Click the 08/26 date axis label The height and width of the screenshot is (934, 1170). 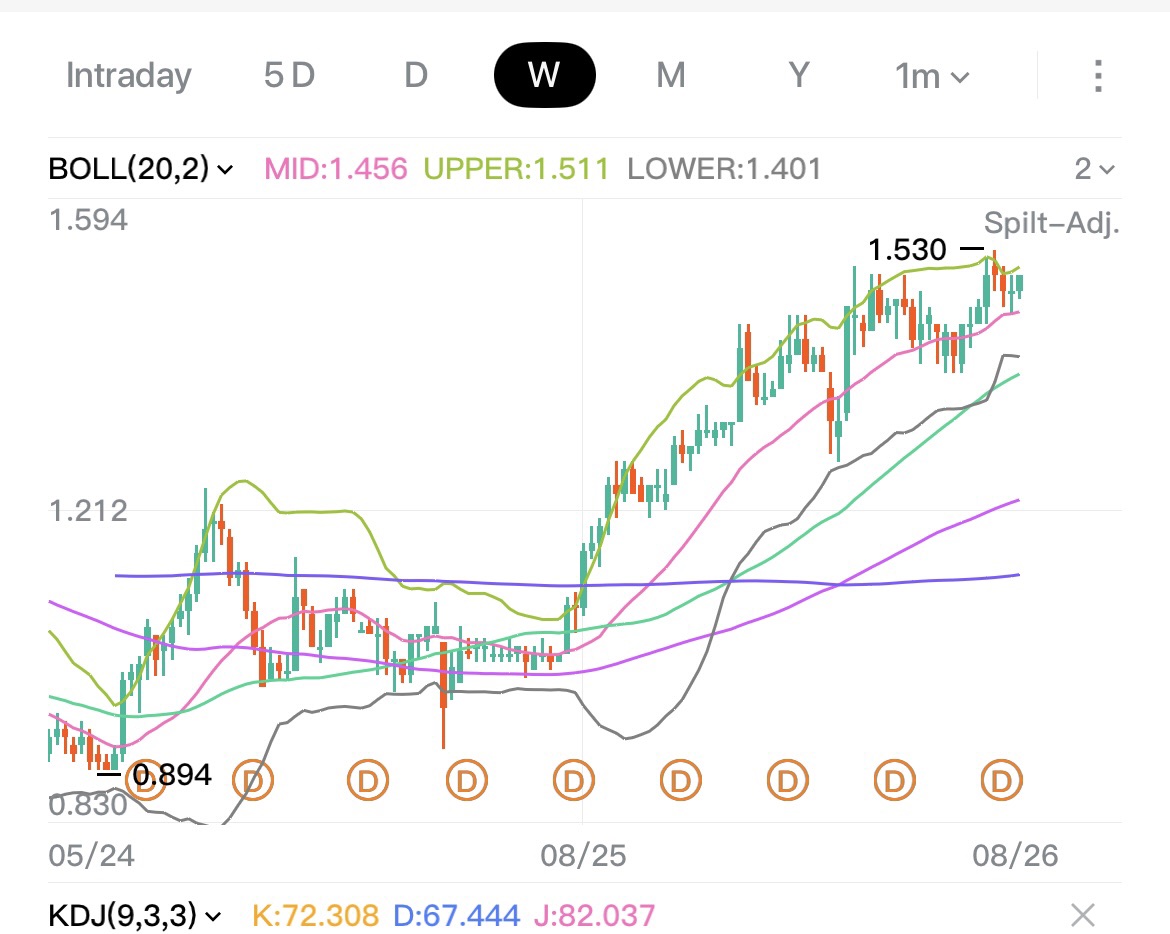click(1015, 856)
